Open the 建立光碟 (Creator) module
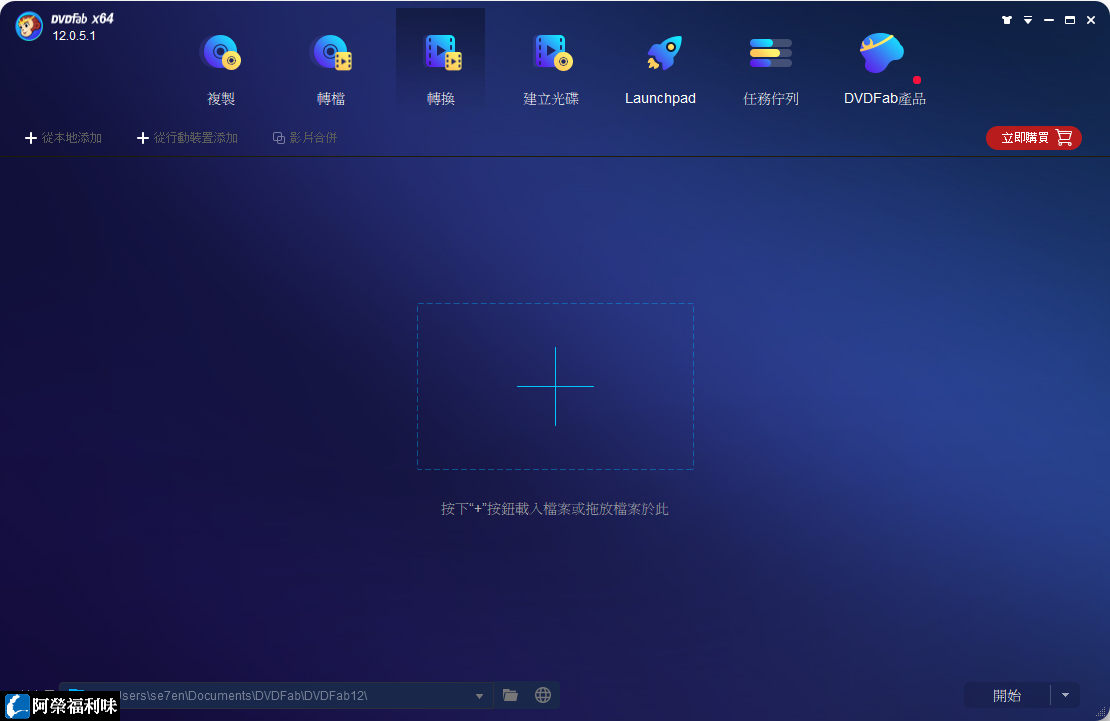 click(551, 69)
